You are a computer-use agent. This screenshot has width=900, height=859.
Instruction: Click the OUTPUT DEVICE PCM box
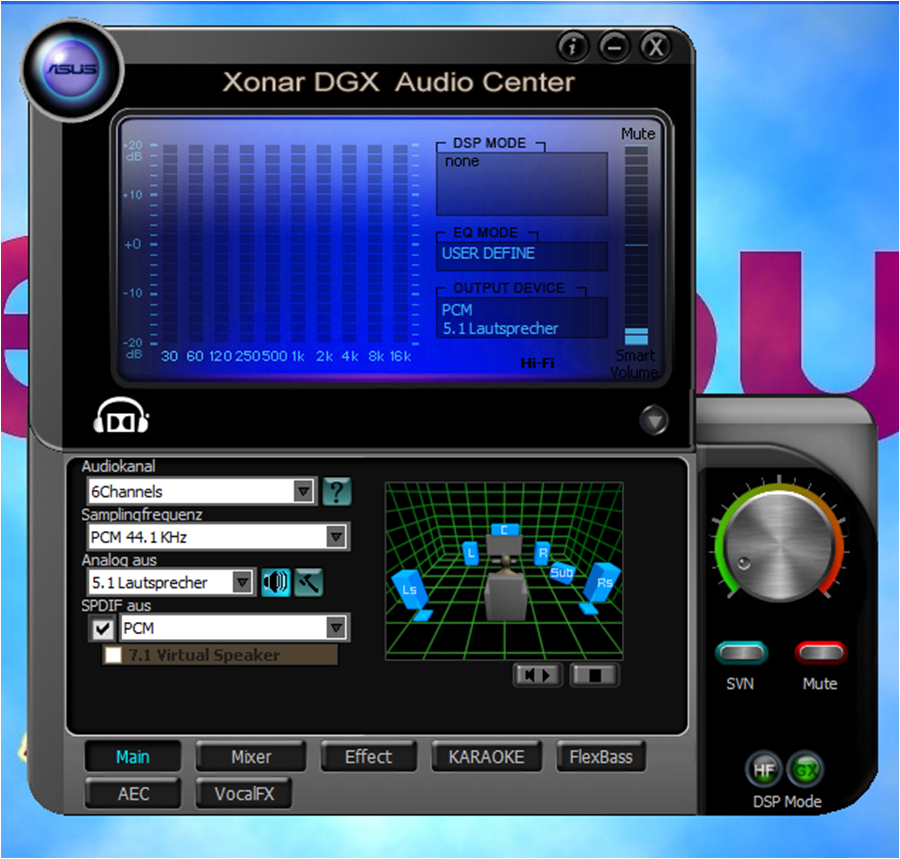coord(522,318)
